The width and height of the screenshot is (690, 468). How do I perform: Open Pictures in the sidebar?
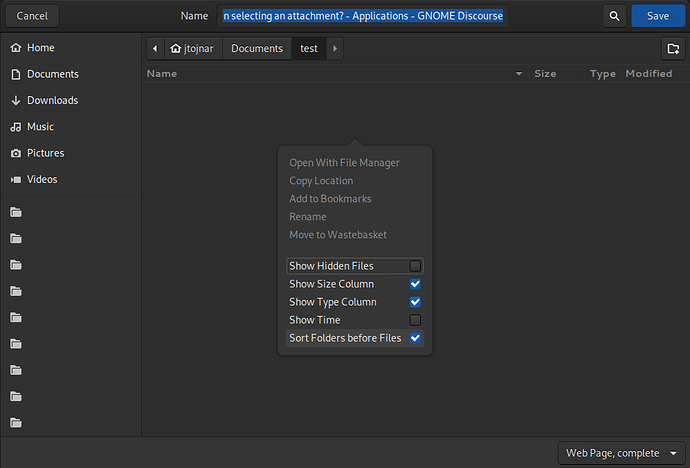point(71,153)
